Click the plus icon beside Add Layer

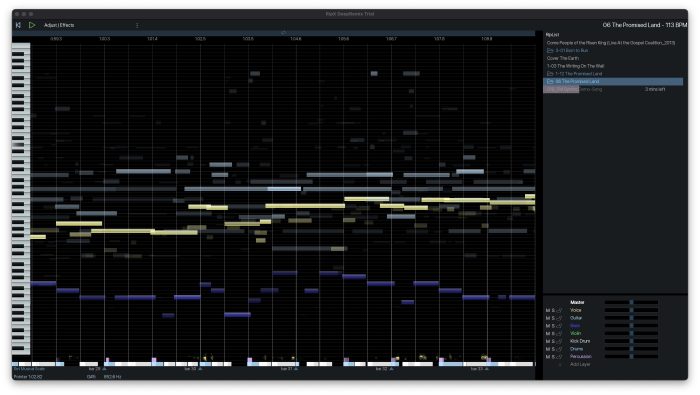point(560,365)
